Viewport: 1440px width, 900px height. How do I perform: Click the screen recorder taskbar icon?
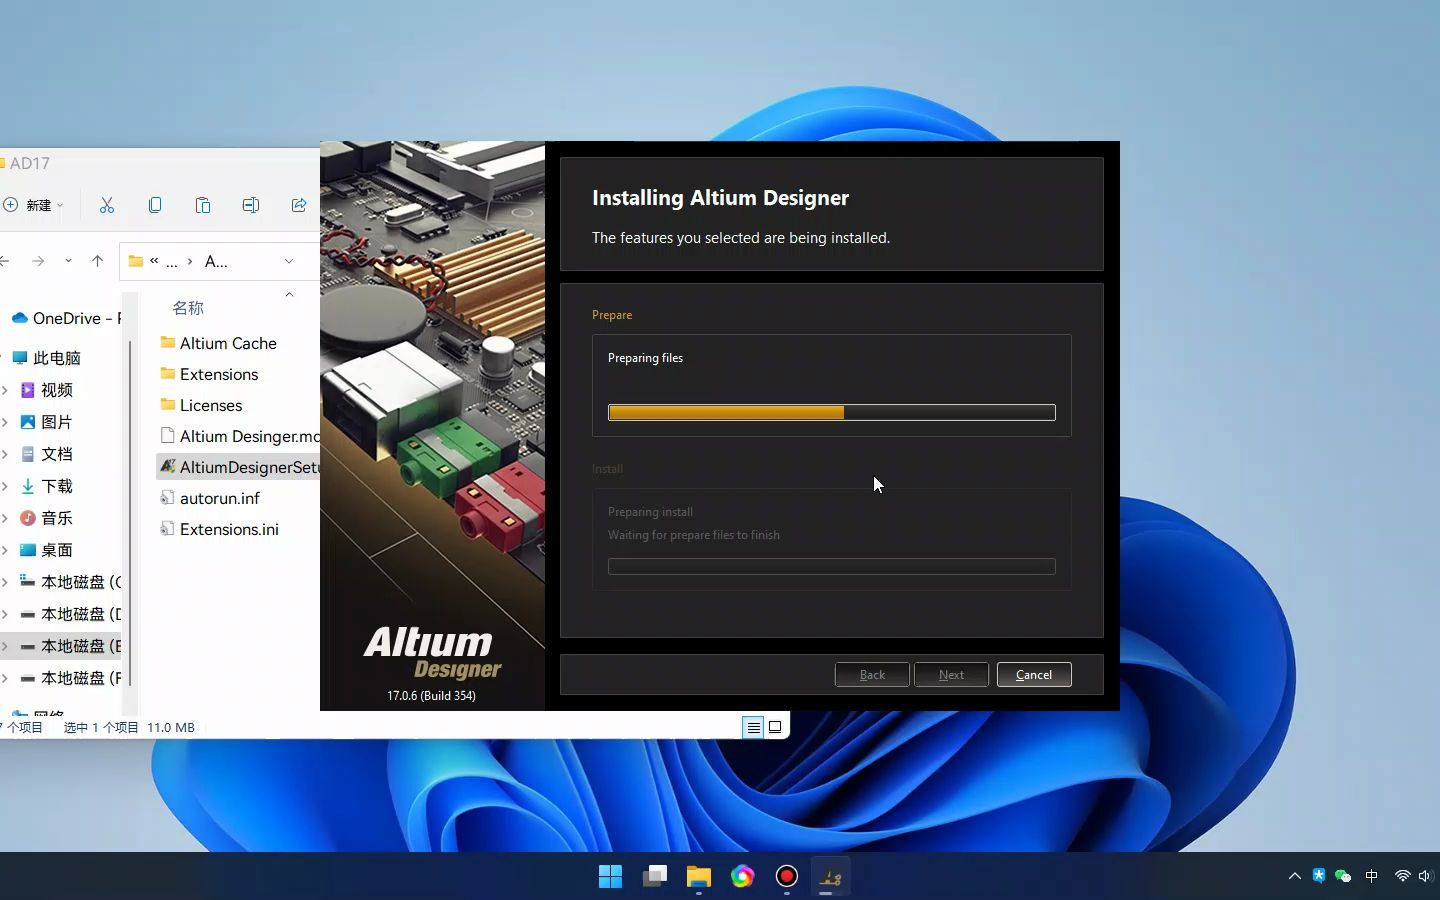coord(787,877)
